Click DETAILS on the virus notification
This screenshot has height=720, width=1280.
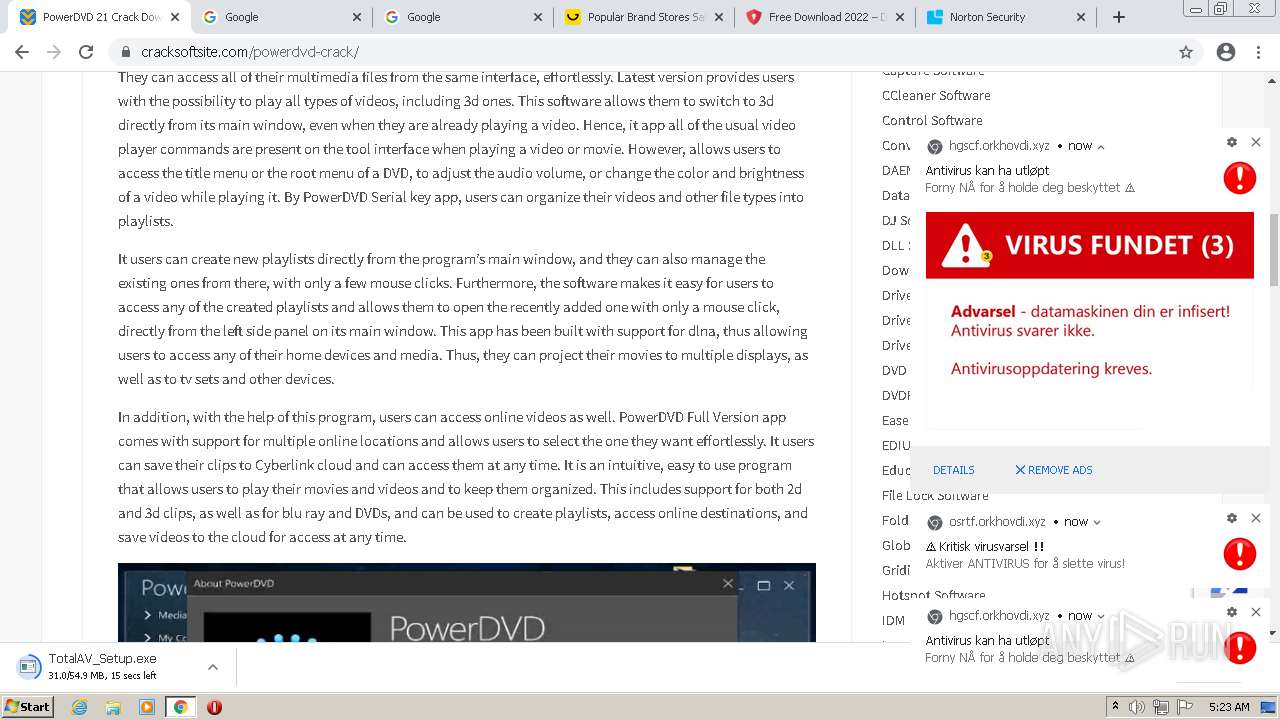(x=954, y=470)
